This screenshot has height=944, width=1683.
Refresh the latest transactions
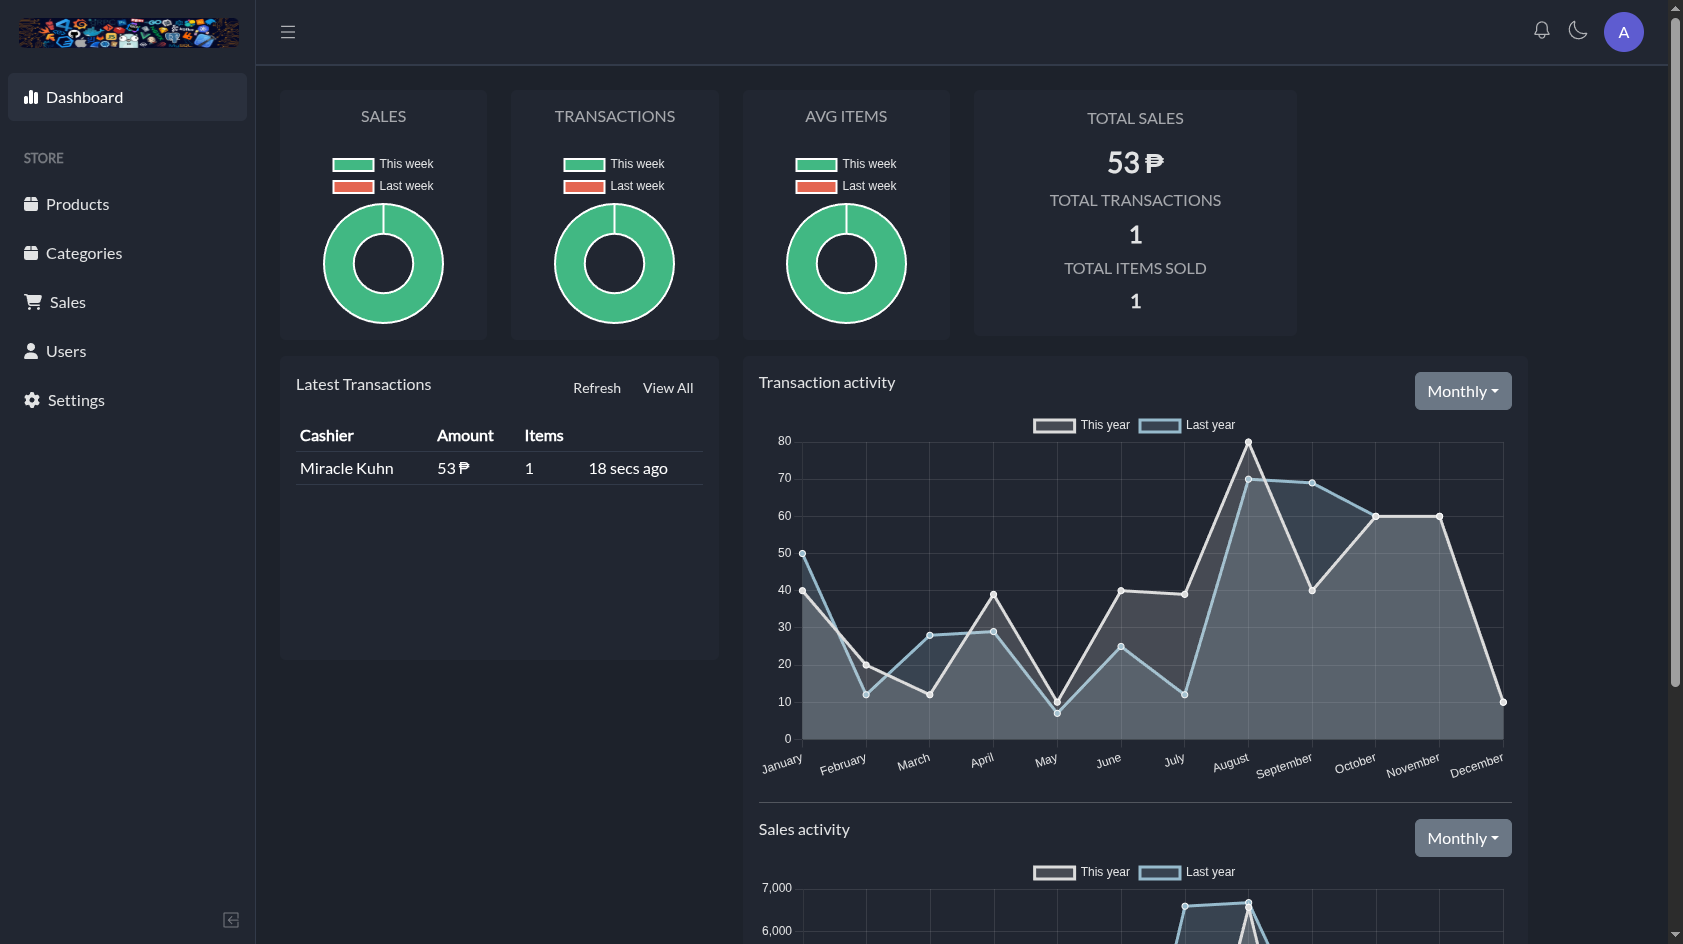pyautogui.click(x=597, y=388)
